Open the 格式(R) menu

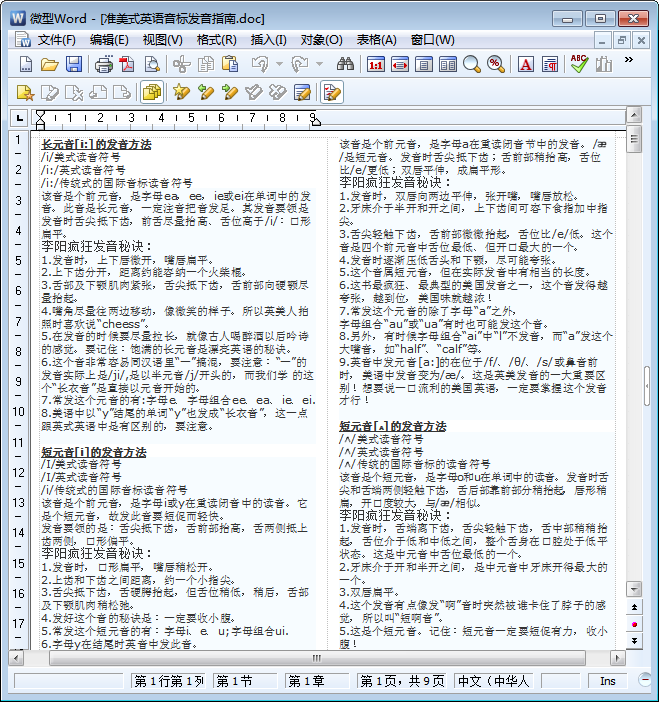(x=216, y=40)
